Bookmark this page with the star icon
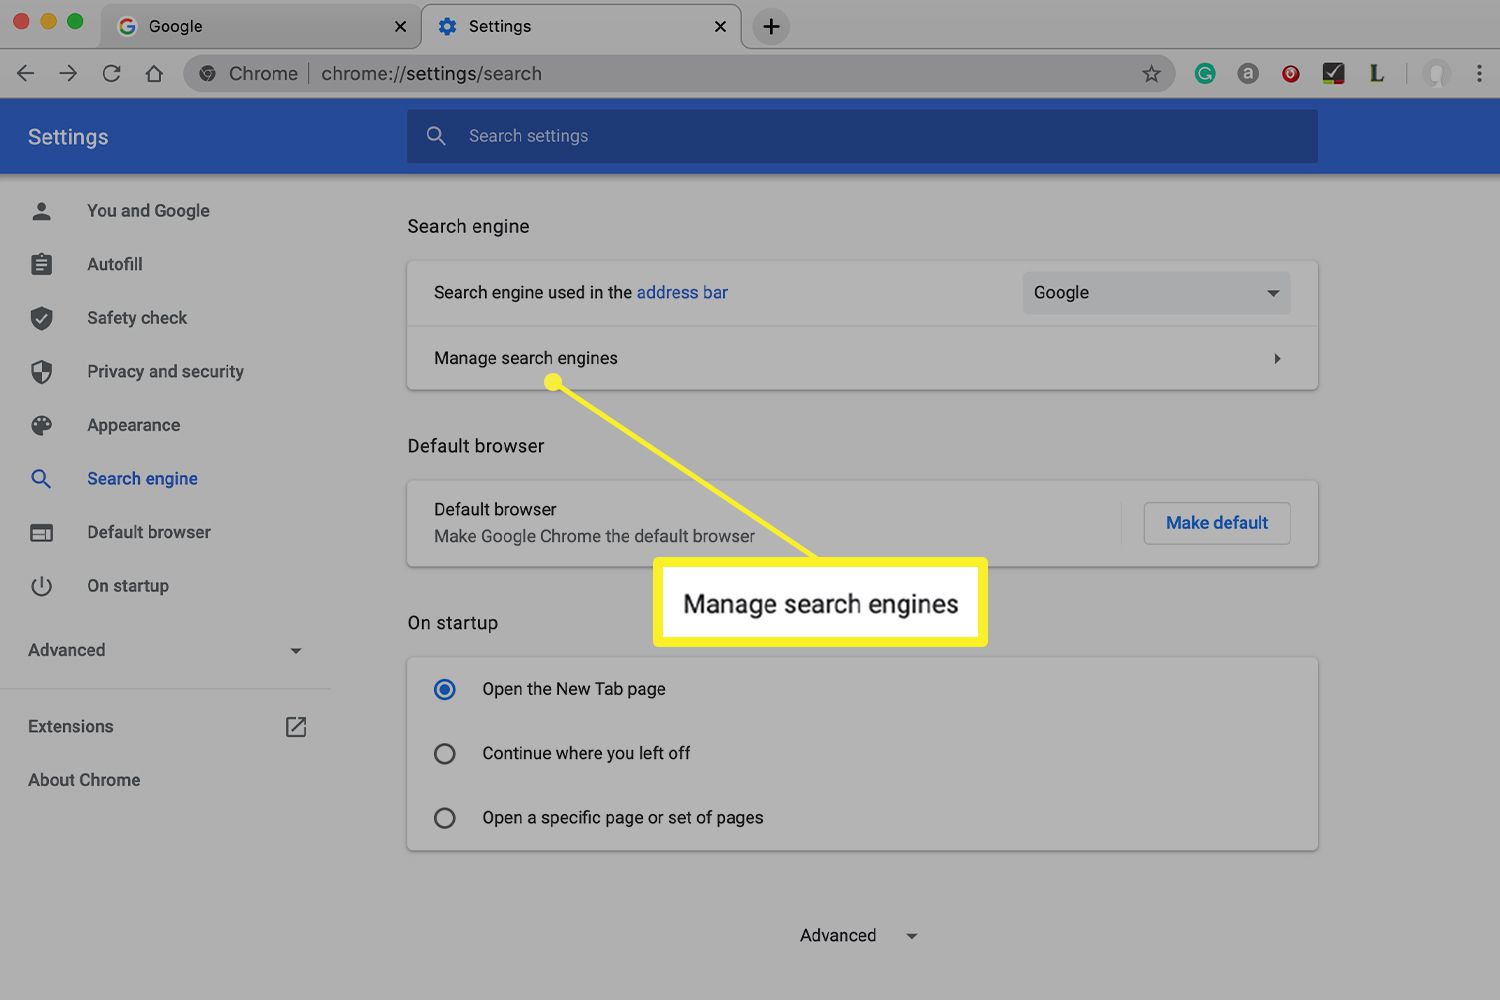This screenshot has height=1000, width=1500. pyautogui.click(x=1151, y=74)
